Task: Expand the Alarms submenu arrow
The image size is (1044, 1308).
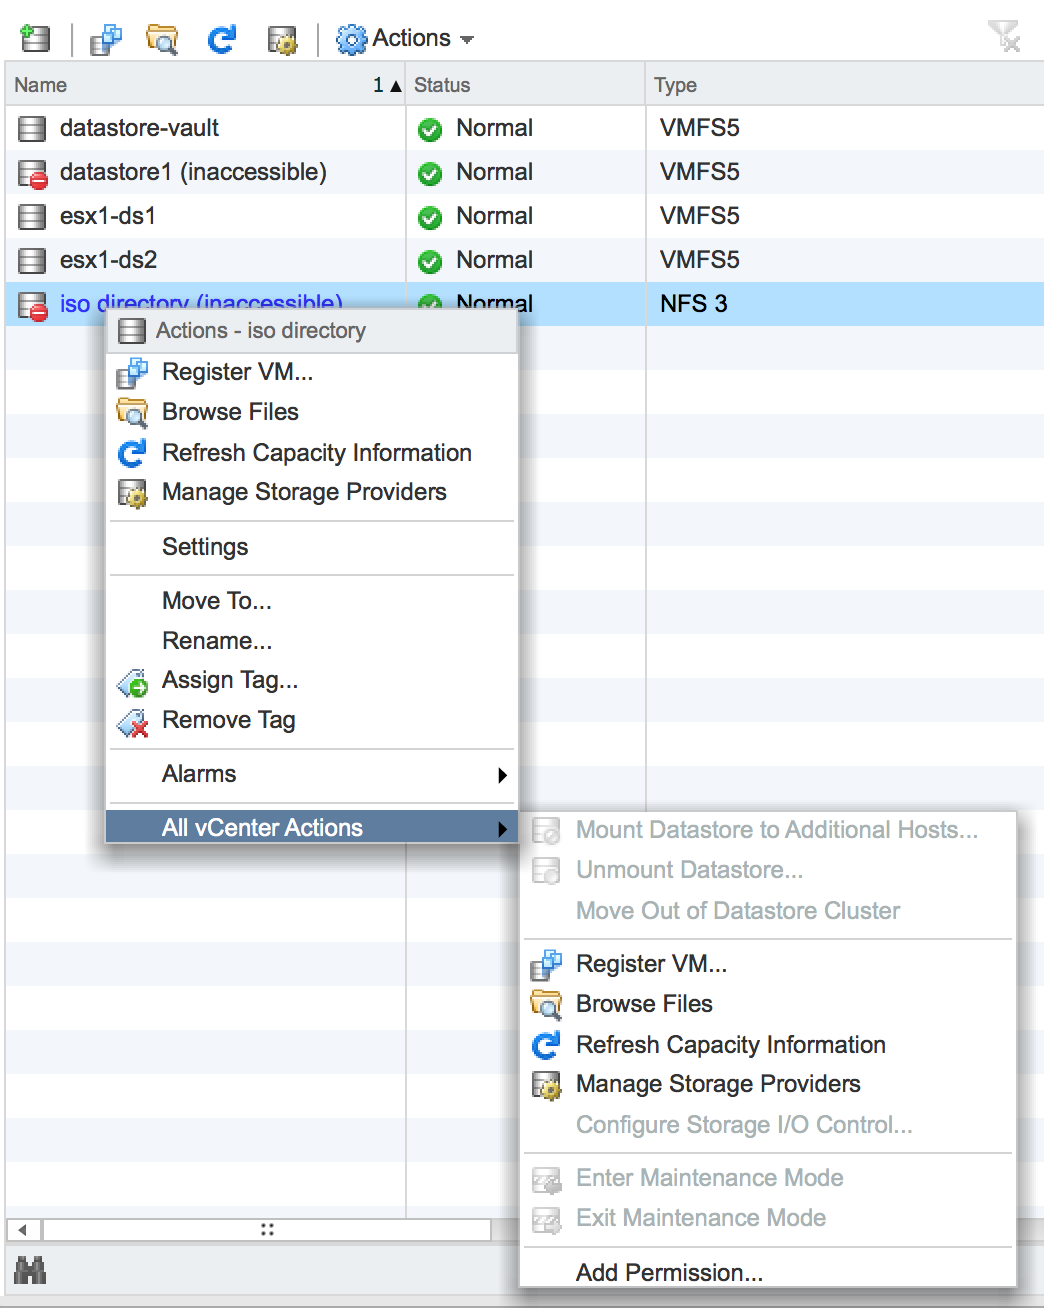Action: pos(502,775)
